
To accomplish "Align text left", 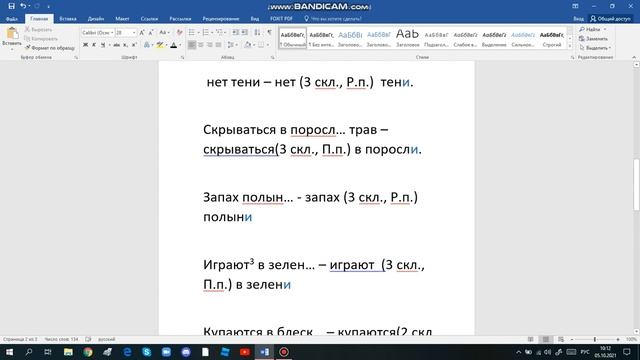I will click(192, 45).
